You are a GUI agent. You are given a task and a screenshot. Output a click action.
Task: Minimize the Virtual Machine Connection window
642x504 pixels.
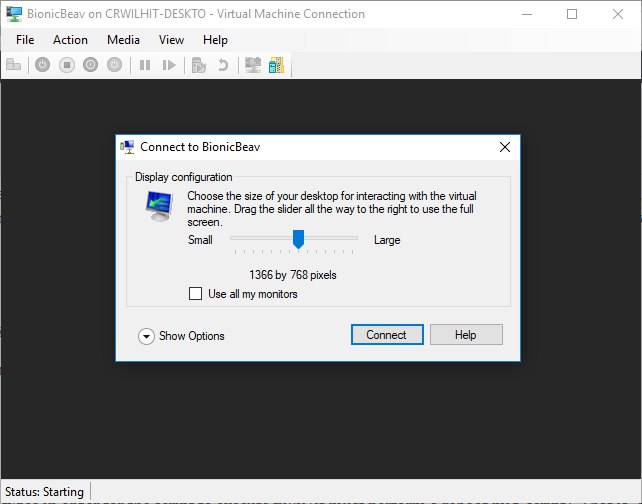[527, 14]
